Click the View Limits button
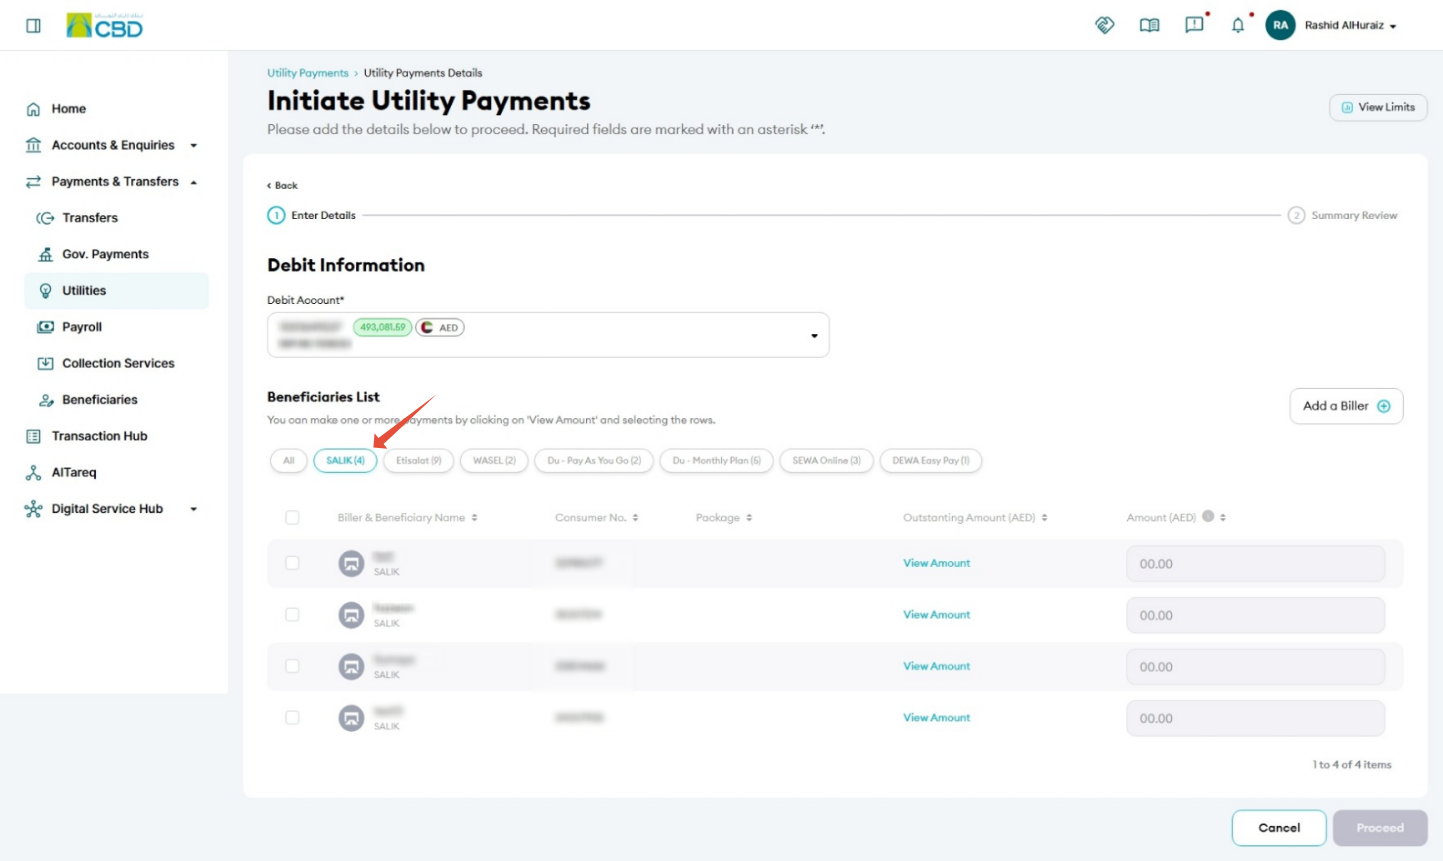The image size is (1443, 861). pyautogui.click(x=1378, y=107)
